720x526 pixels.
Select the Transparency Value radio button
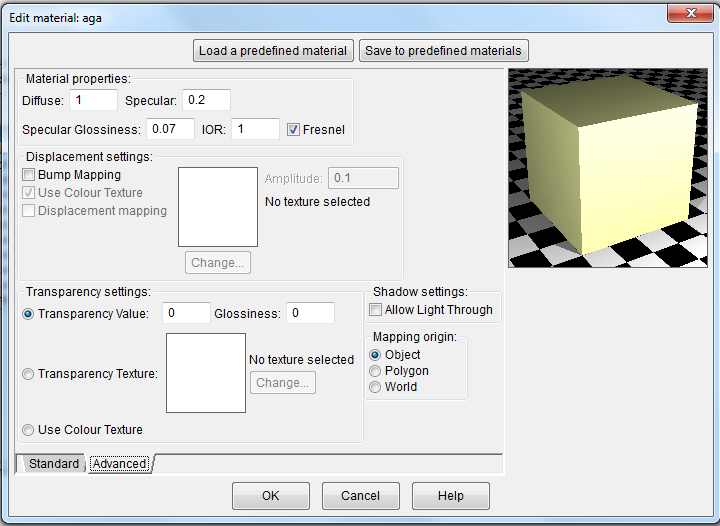(28, 314)
